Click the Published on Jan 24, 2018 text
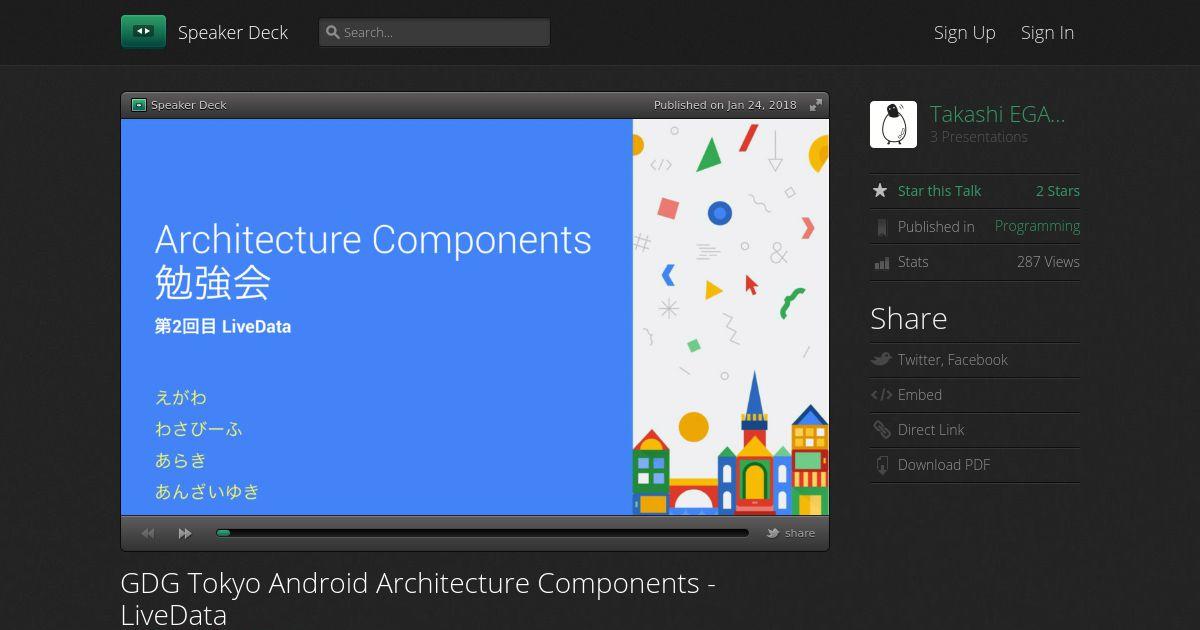The height and width of the screenshot is (630, 1200). pyautogui.click(x=725, y=105)
